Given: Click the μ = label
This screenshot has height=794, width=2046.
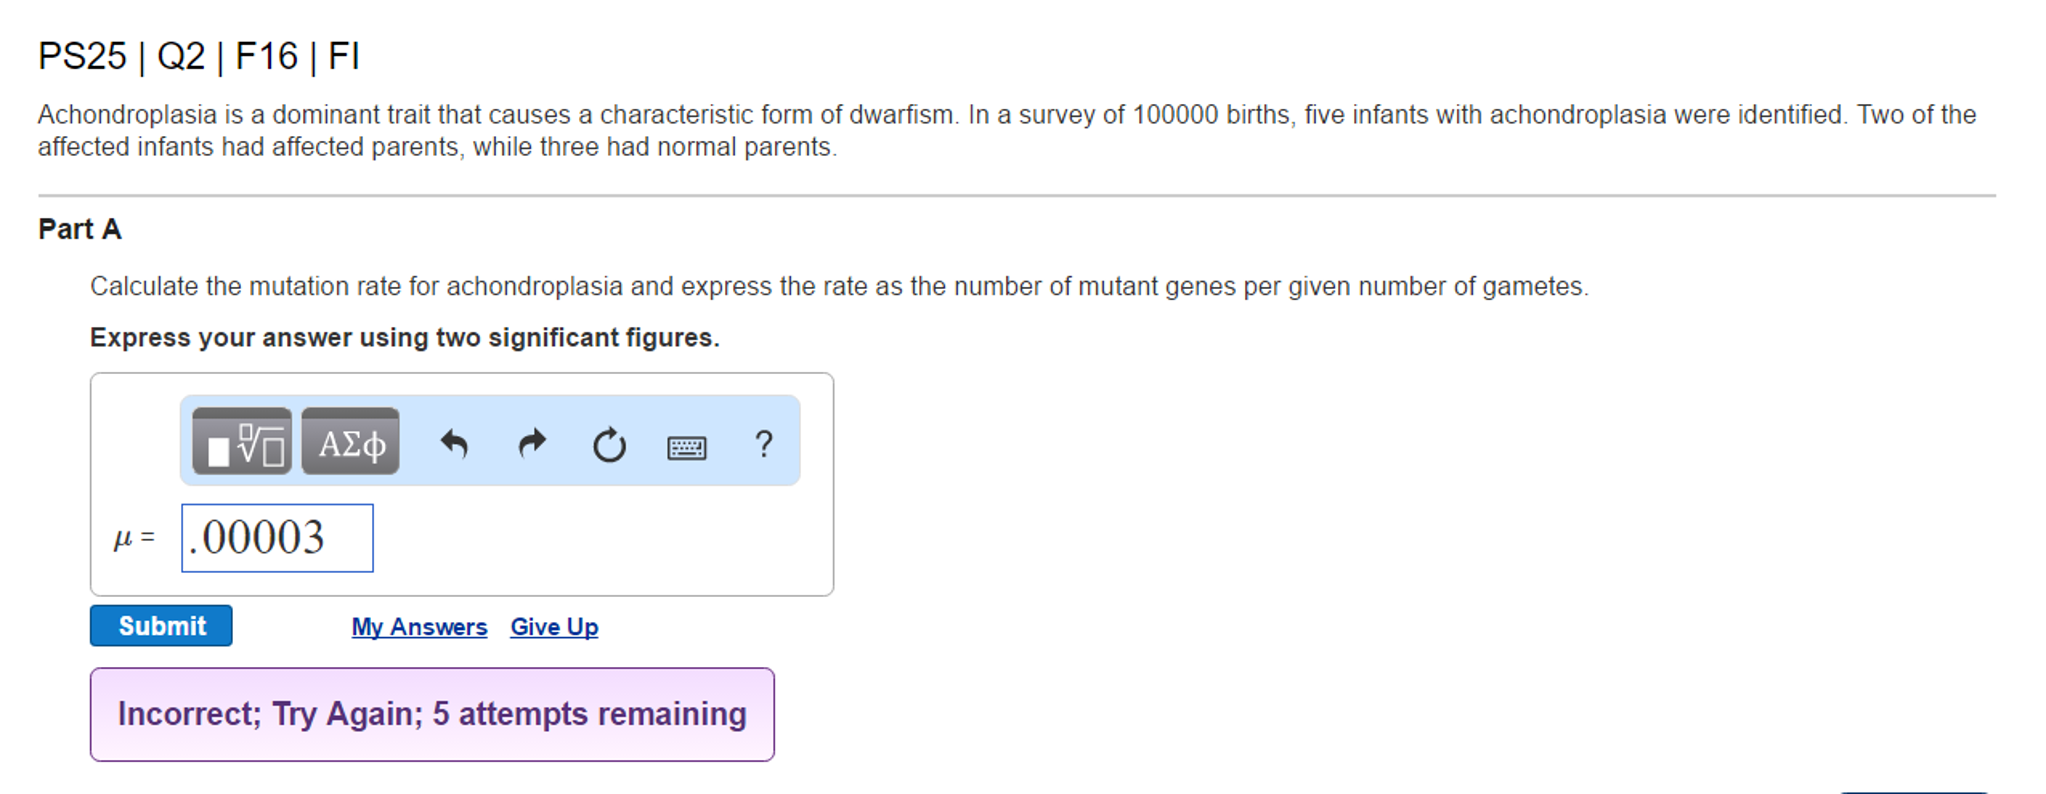Looking at the screenshot, I should tap(134, 538).
